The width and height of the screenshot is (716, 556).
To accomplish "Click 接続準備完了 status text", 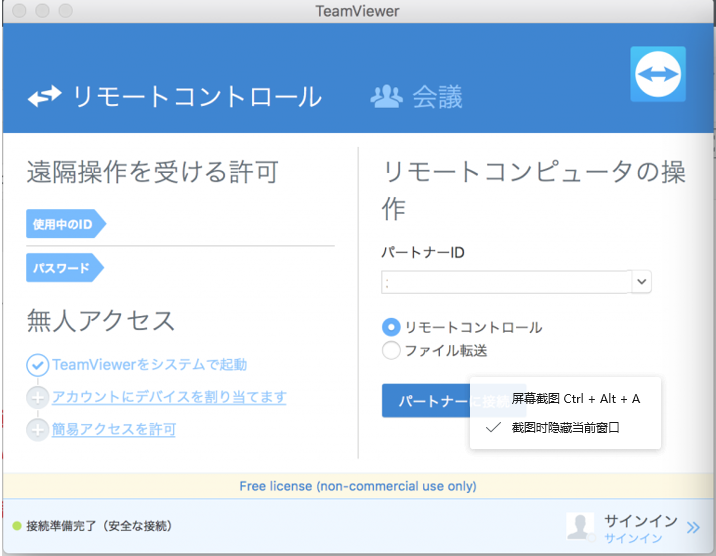I will [99, 526].
